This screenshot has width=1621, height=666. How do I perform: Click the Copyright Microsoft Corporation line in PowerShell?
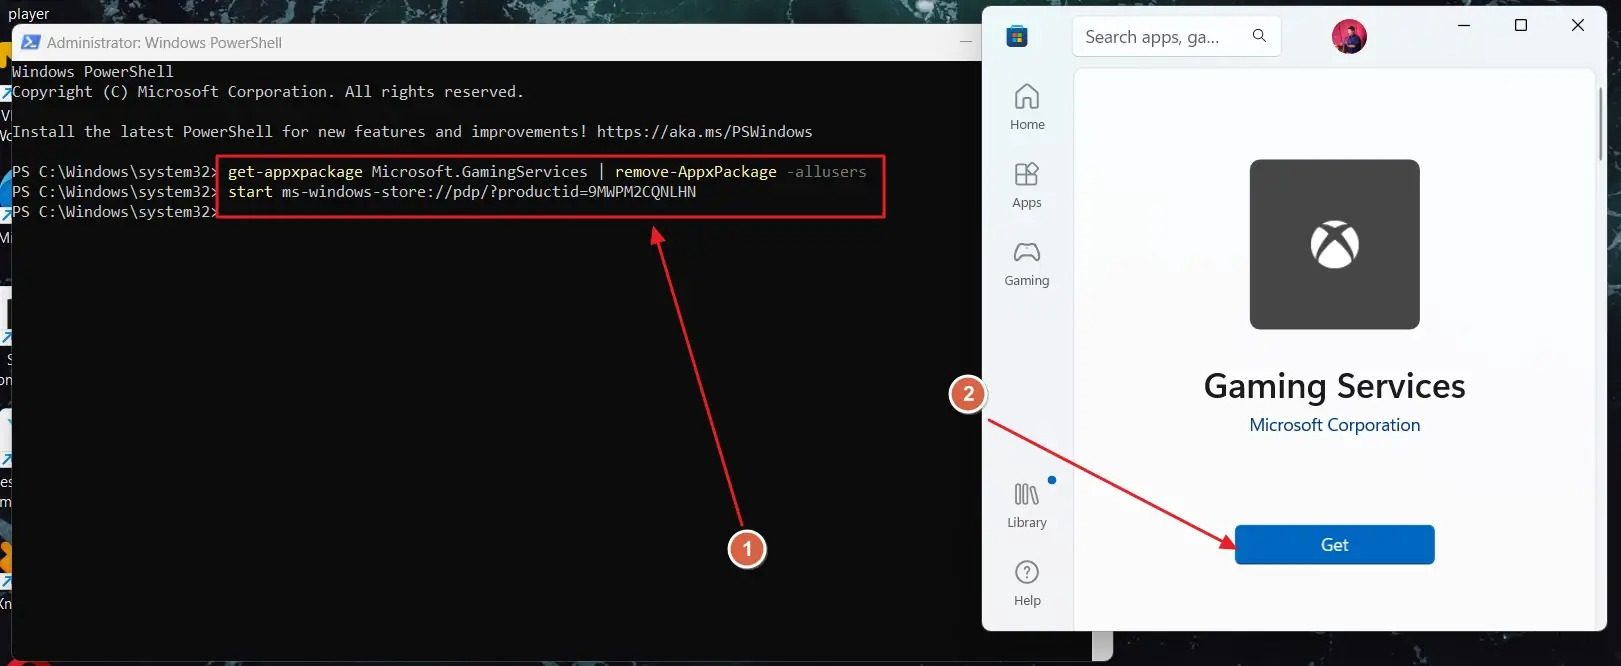pos(268,92)
